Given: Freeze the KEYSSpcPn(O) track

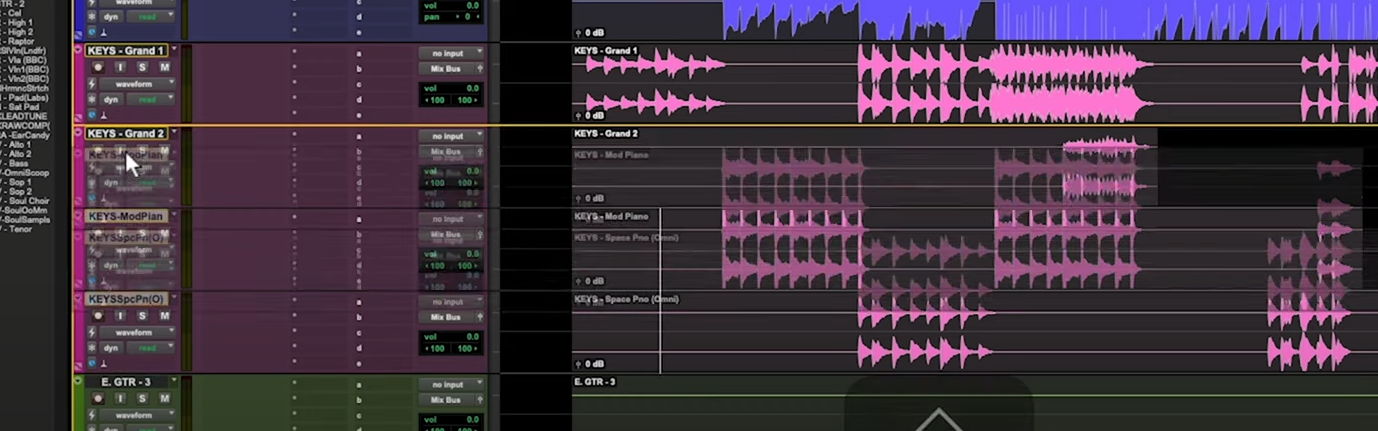Looking at the screenshot, I should tap(92, 348).
